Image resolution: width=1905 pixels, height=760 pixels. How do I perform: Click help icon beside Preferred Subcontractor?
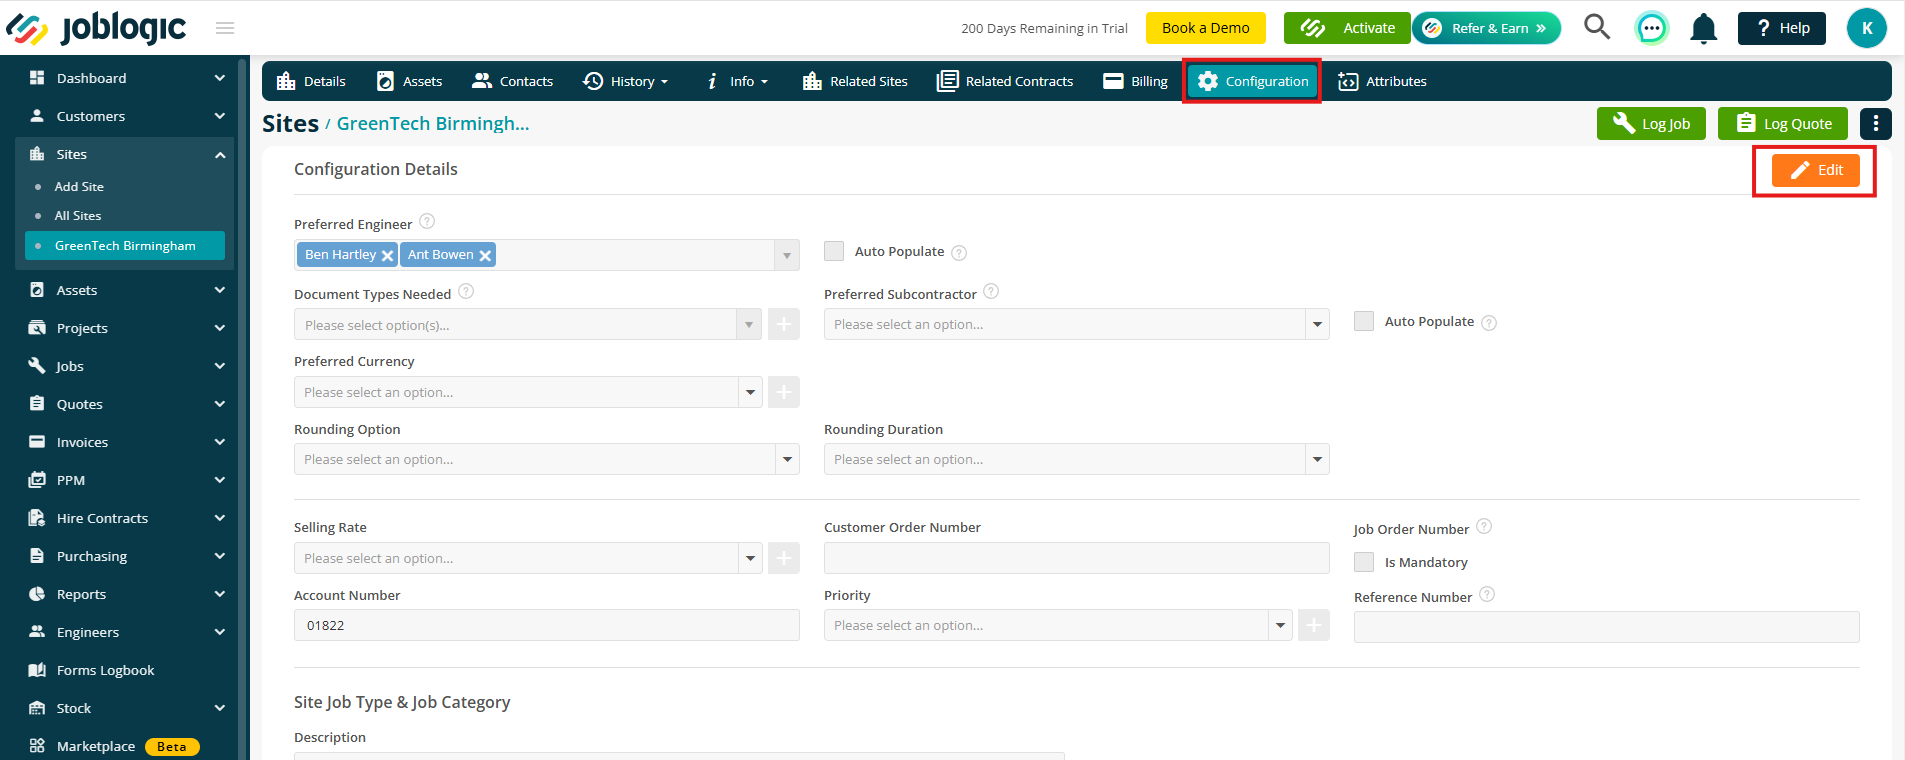[x=991, y=291]
